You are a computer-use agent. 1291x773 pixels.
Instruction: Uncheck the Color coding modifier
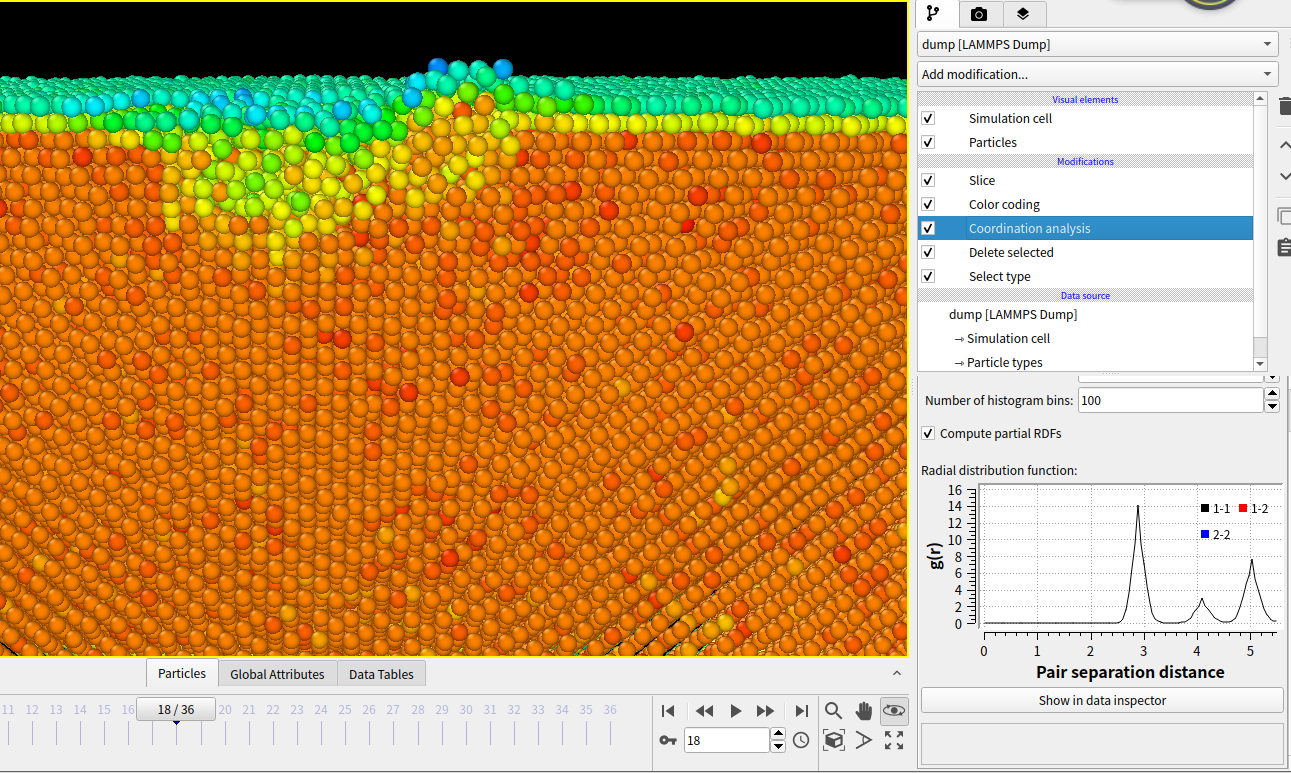coord(928,204)
